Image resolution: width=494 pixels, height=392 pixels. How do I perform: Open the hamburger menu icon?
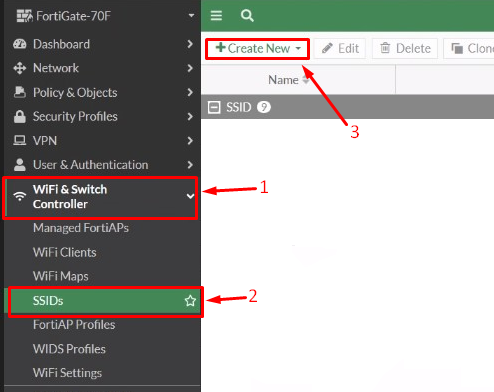coord(216,16)
